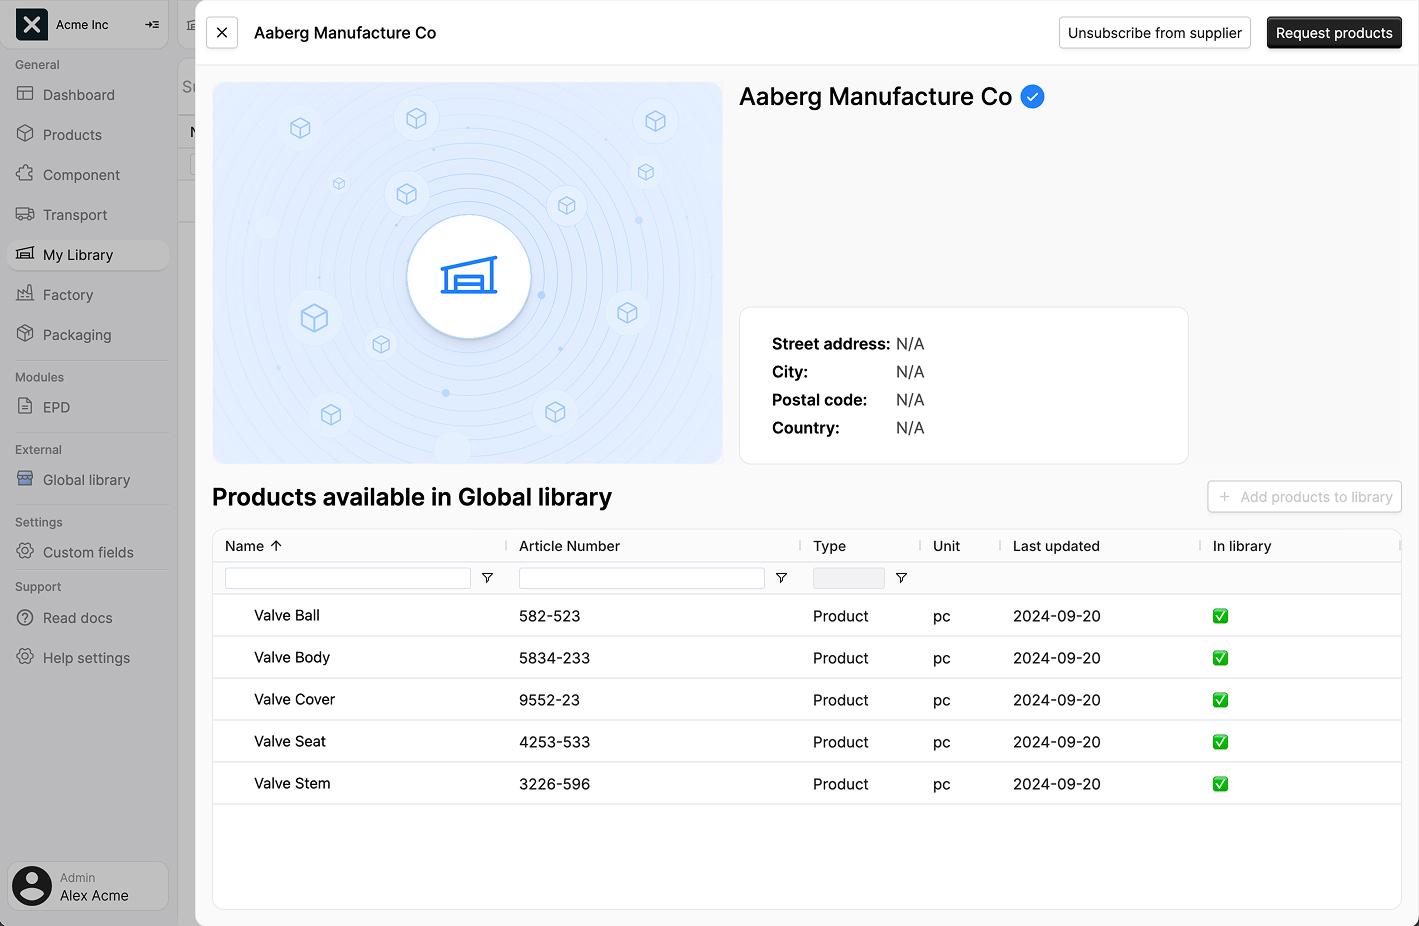The width and height of the screenshot is (1419, 926).
Task: Click the verified badge next to Aaberg Manufacture Co
Action: 1033,97
